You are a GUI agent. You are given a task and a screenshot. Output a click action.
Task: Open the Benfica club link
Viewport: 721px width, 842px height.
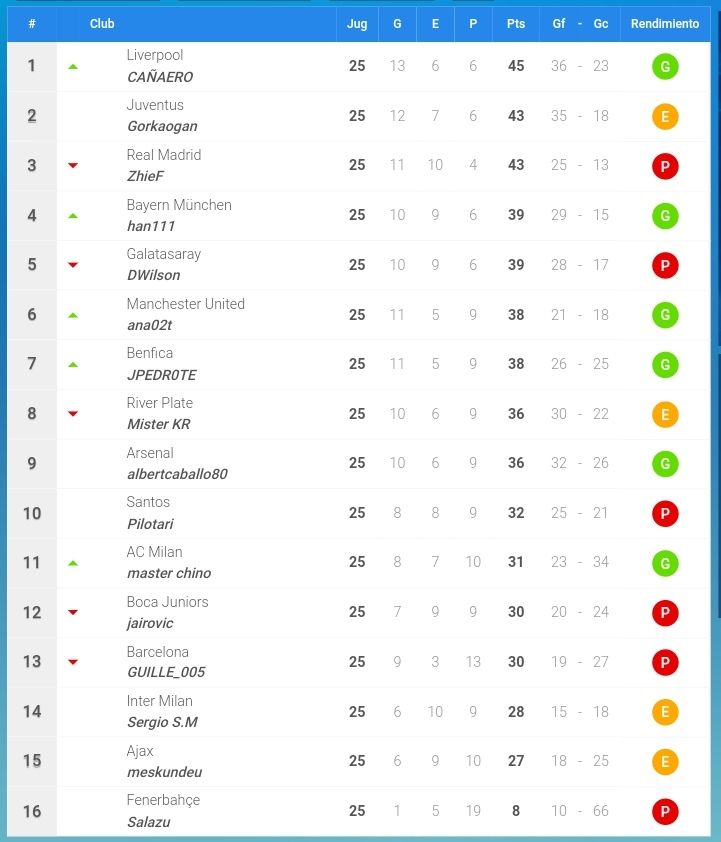click(150, 353)
